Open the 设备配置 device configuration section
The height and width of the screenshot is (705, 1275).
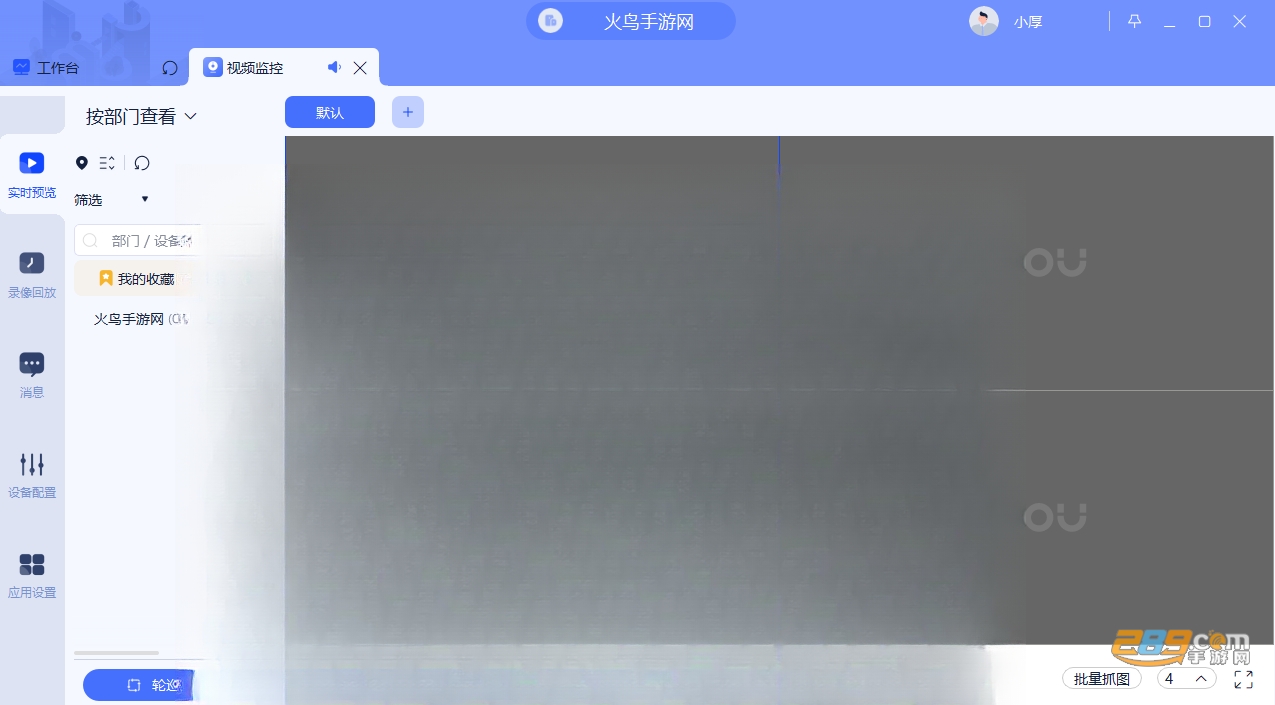pyautogui.click(x=32, y=475)
